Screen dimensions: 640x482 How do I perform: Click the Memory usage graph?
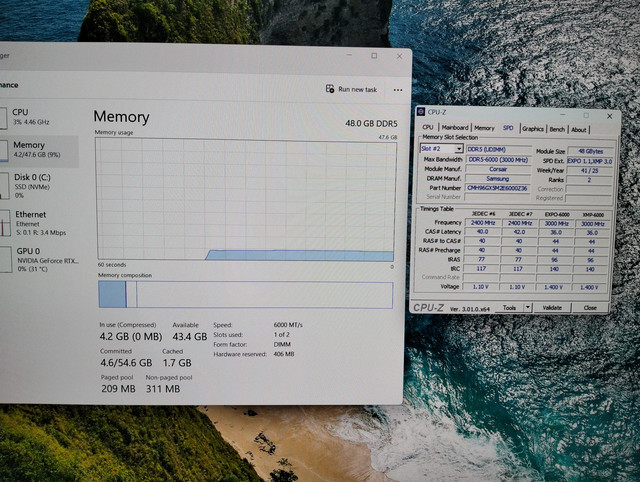pyautogui.click(x=246, y=199)
